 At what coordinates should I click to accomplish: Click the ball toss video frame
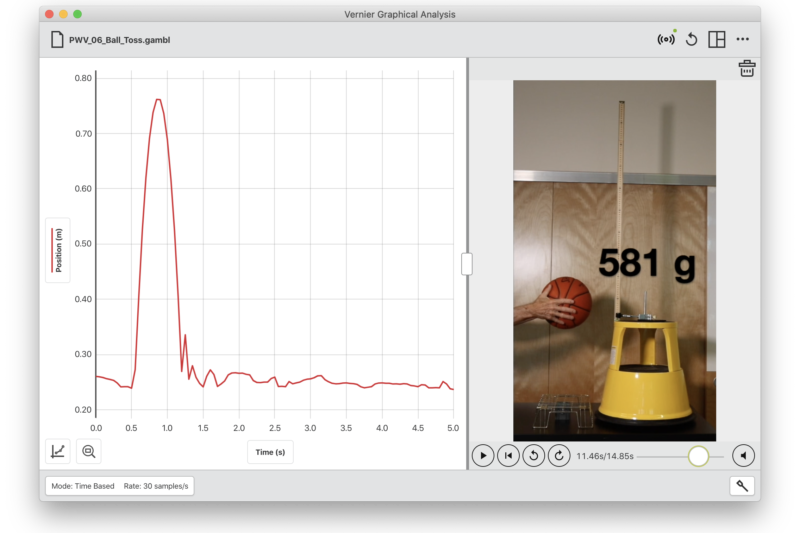point(614,260)
